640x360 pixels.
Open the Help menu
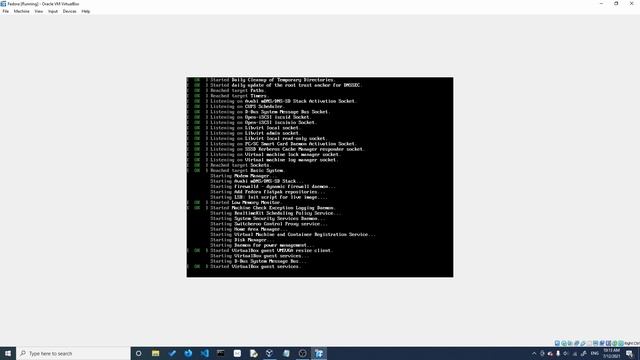pos(86,11)
